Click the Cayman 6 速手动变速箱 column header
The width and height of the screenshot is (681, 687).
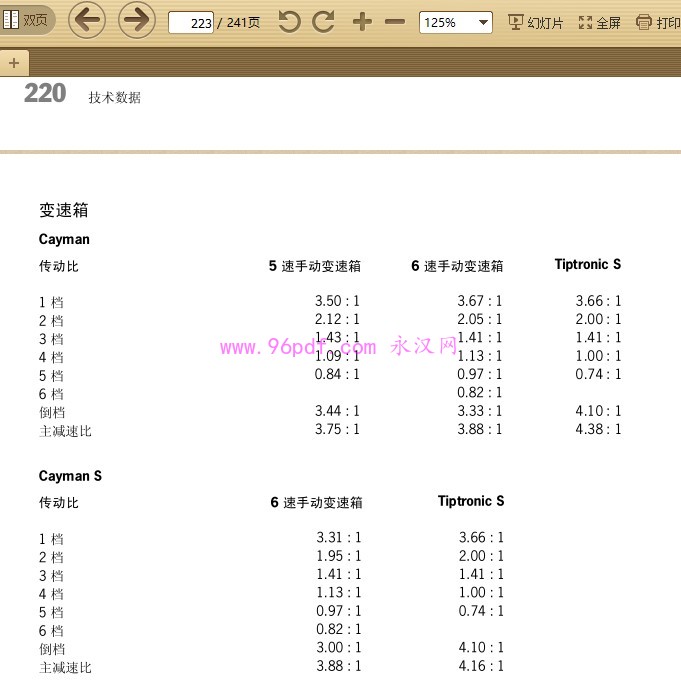457,266
